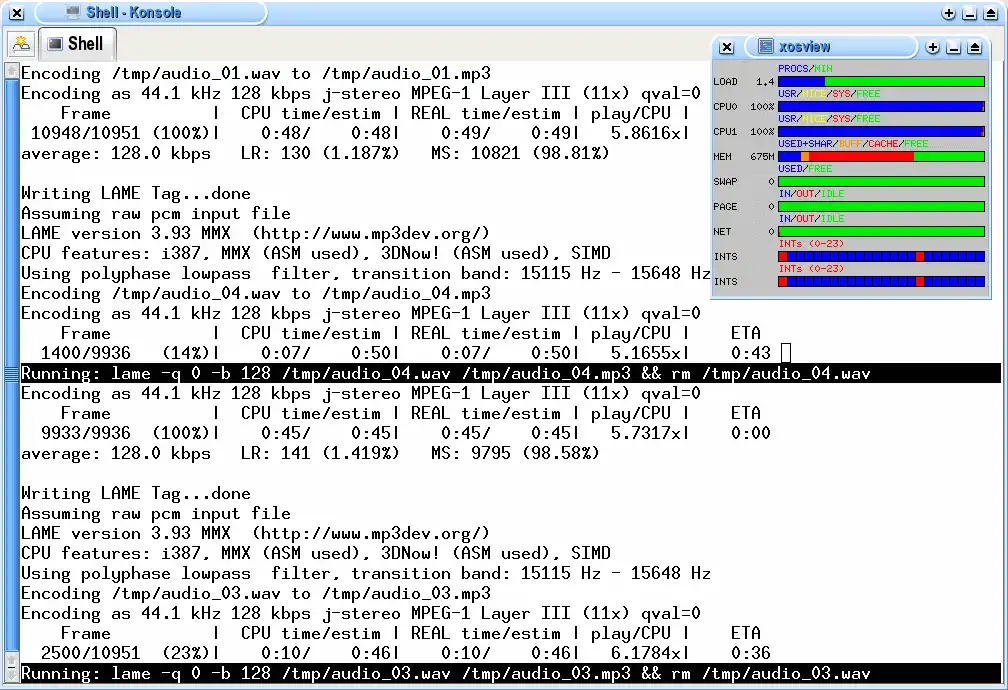Viewport: 1008px width, 690px height.
Task: Click the 'Running: lame' line for audio_03.wav
Action: tap(510, 673)
